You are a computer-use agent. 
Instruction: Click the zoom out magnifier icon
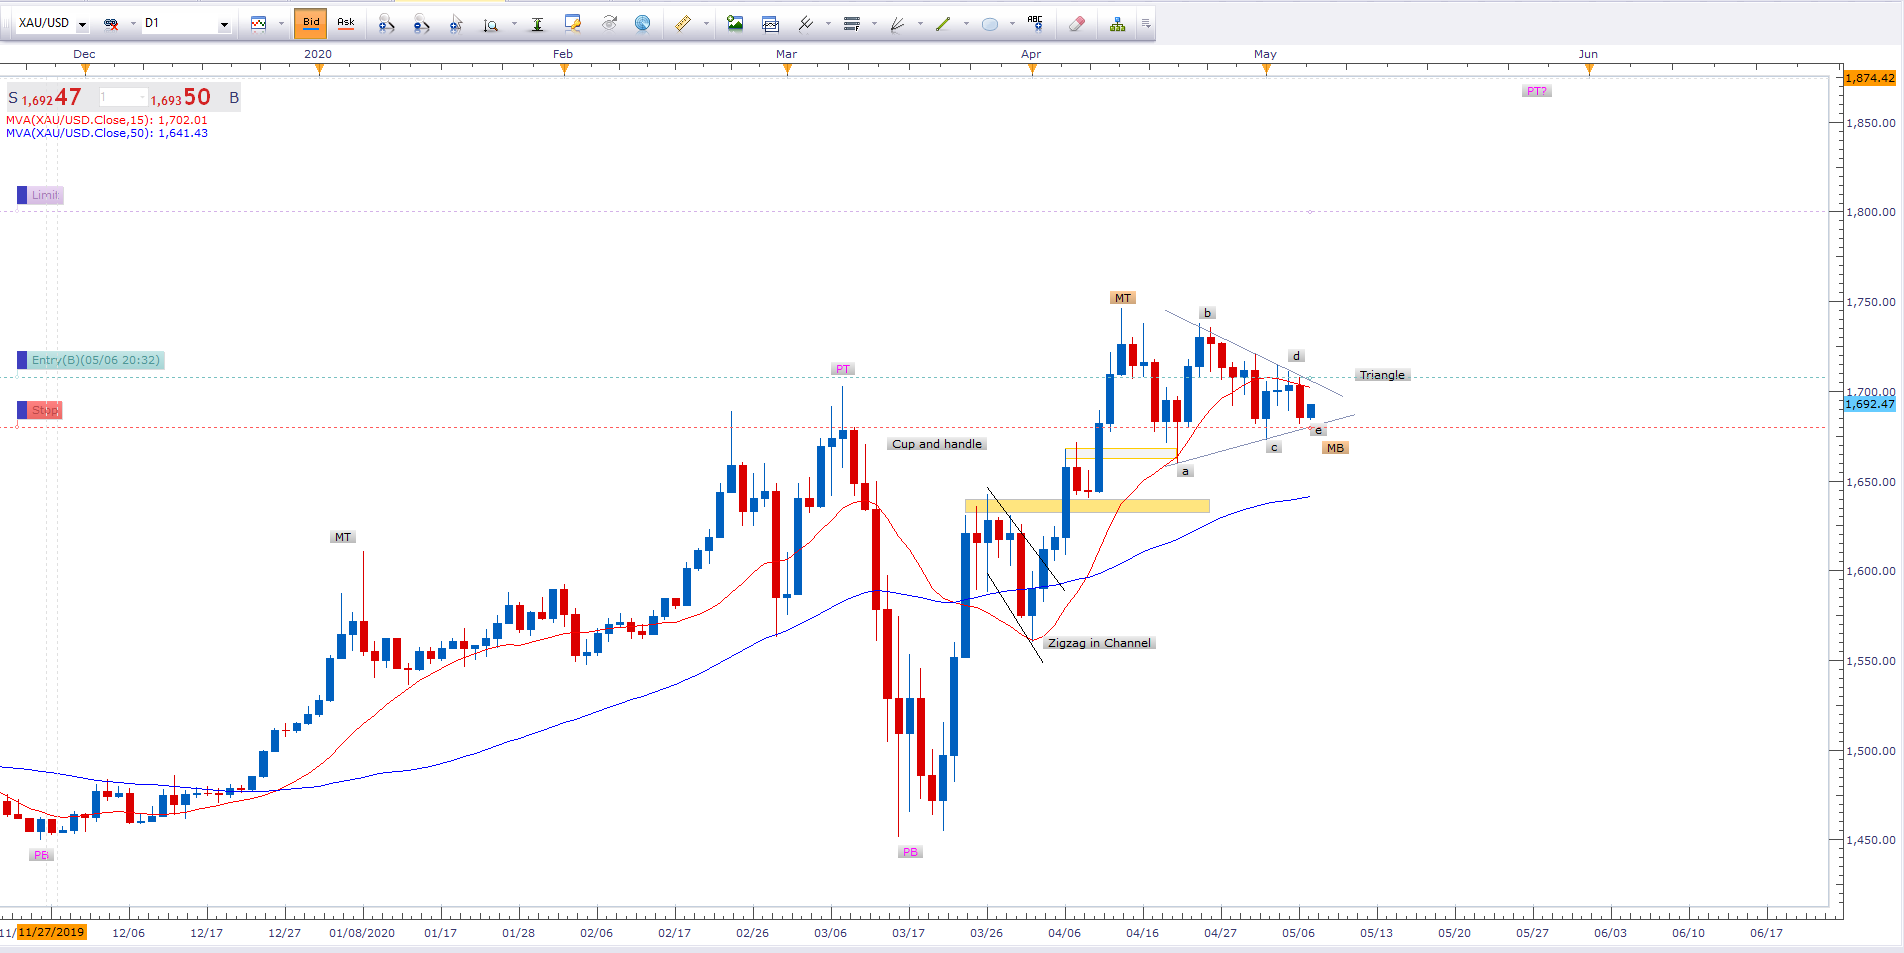coord(421,23)
